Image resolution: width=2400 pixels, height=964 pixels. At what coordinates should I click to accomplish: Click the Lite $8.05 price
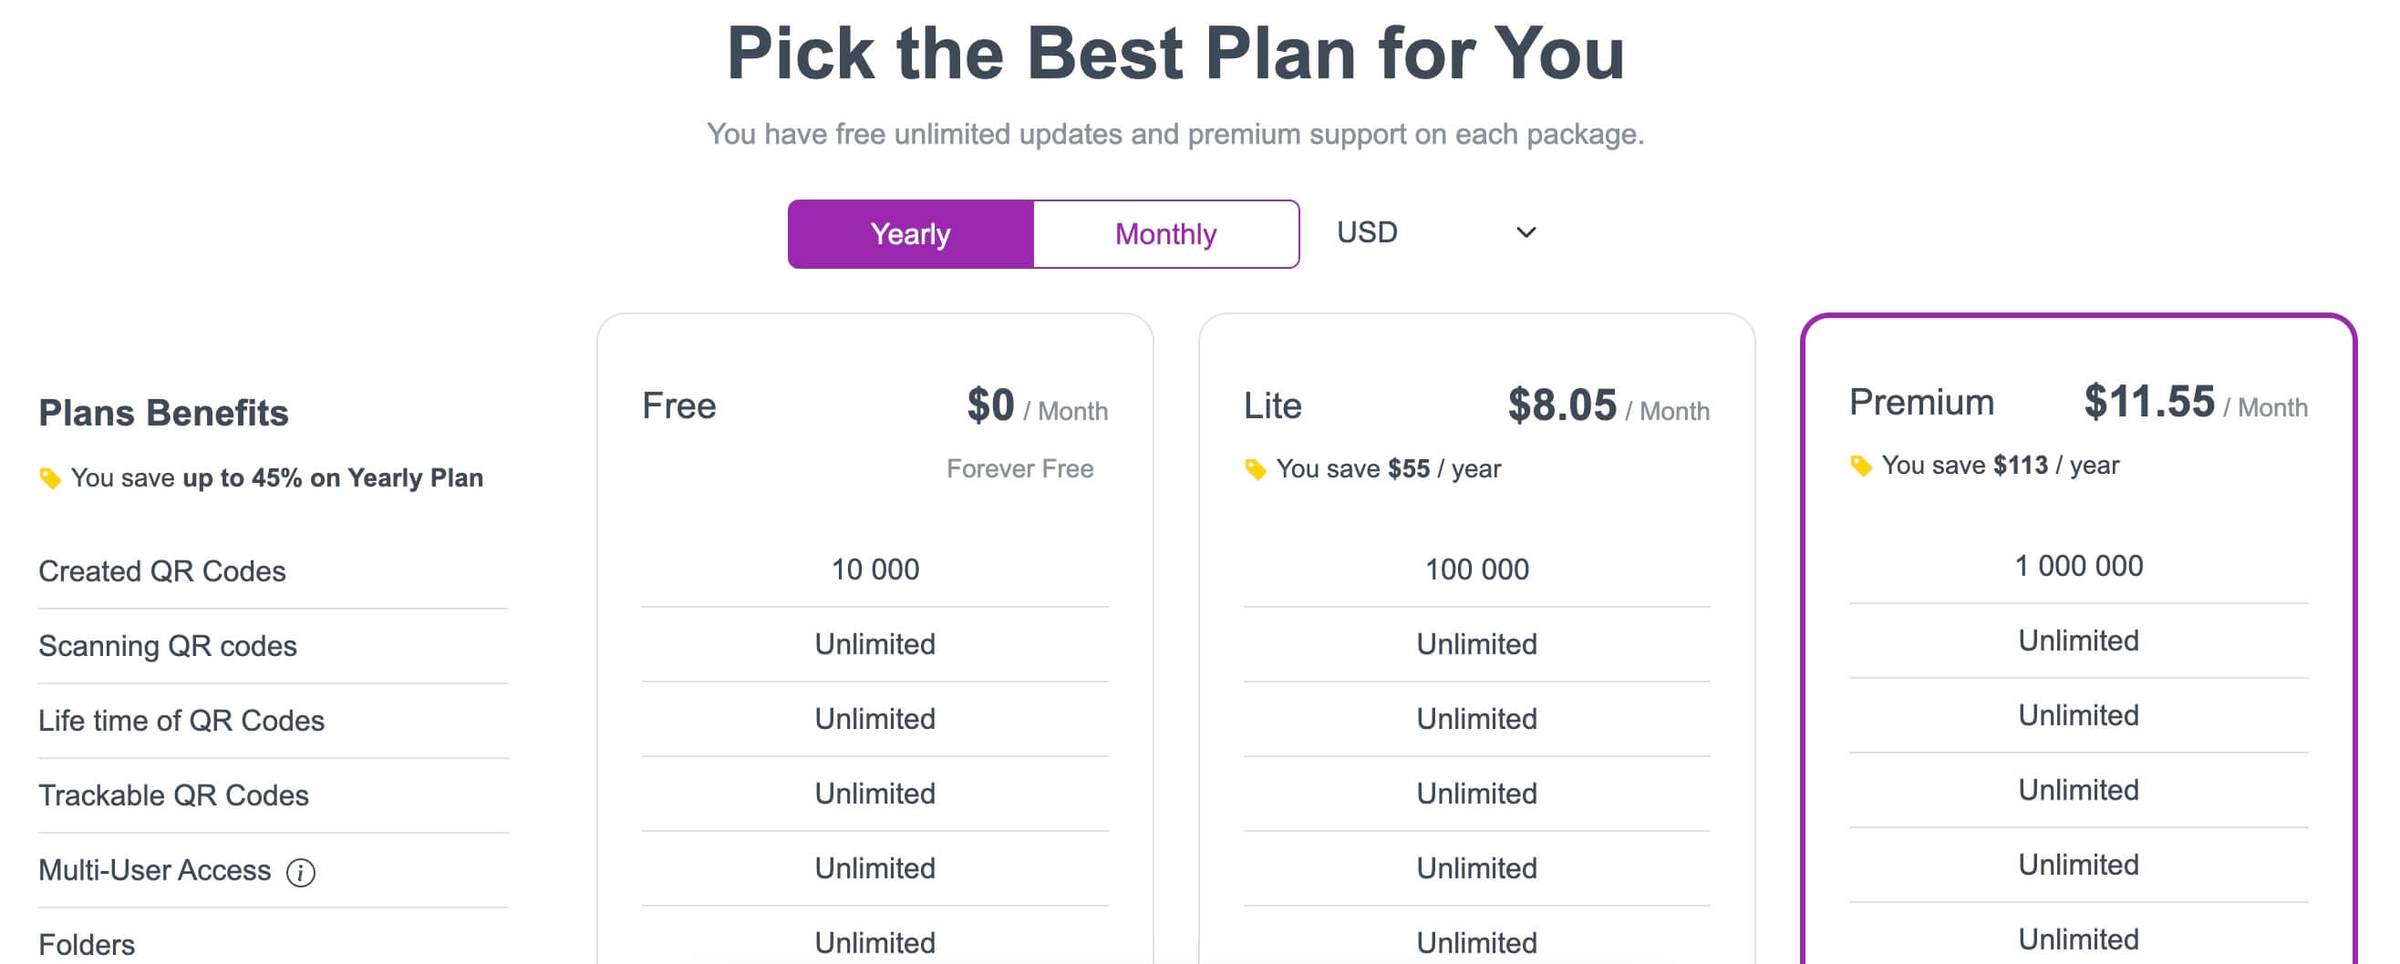coord(1562,405)
